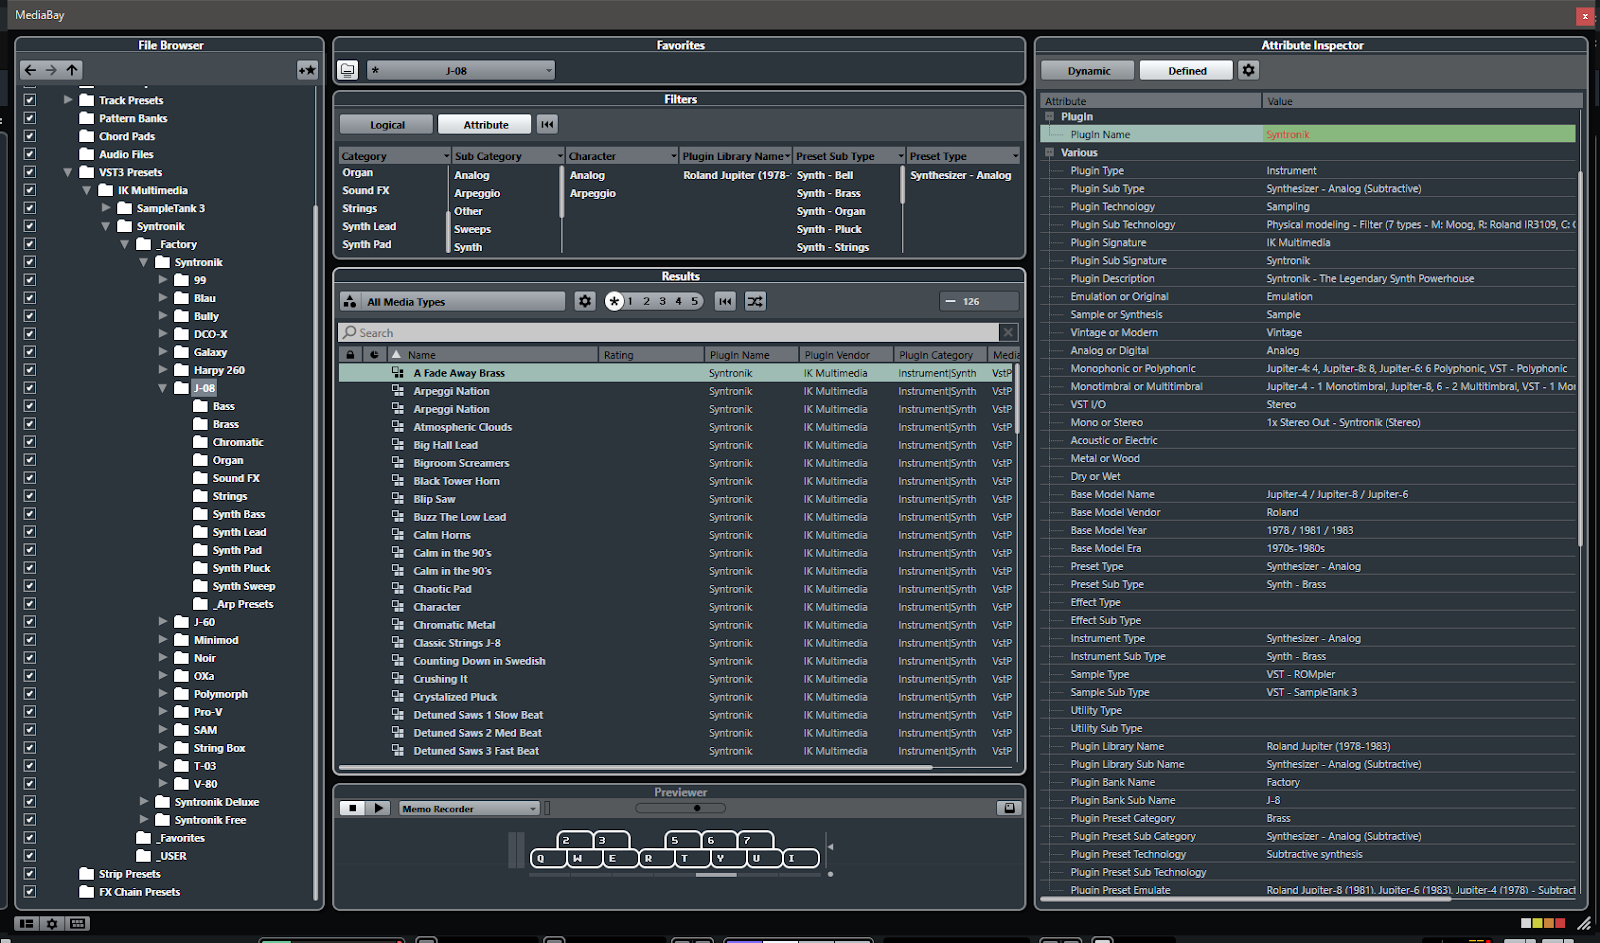The height and width of the screenshot is (943, 1600).
Task: Toggle FX Chain Presets folder checkbox
Action: pos(30,892)
